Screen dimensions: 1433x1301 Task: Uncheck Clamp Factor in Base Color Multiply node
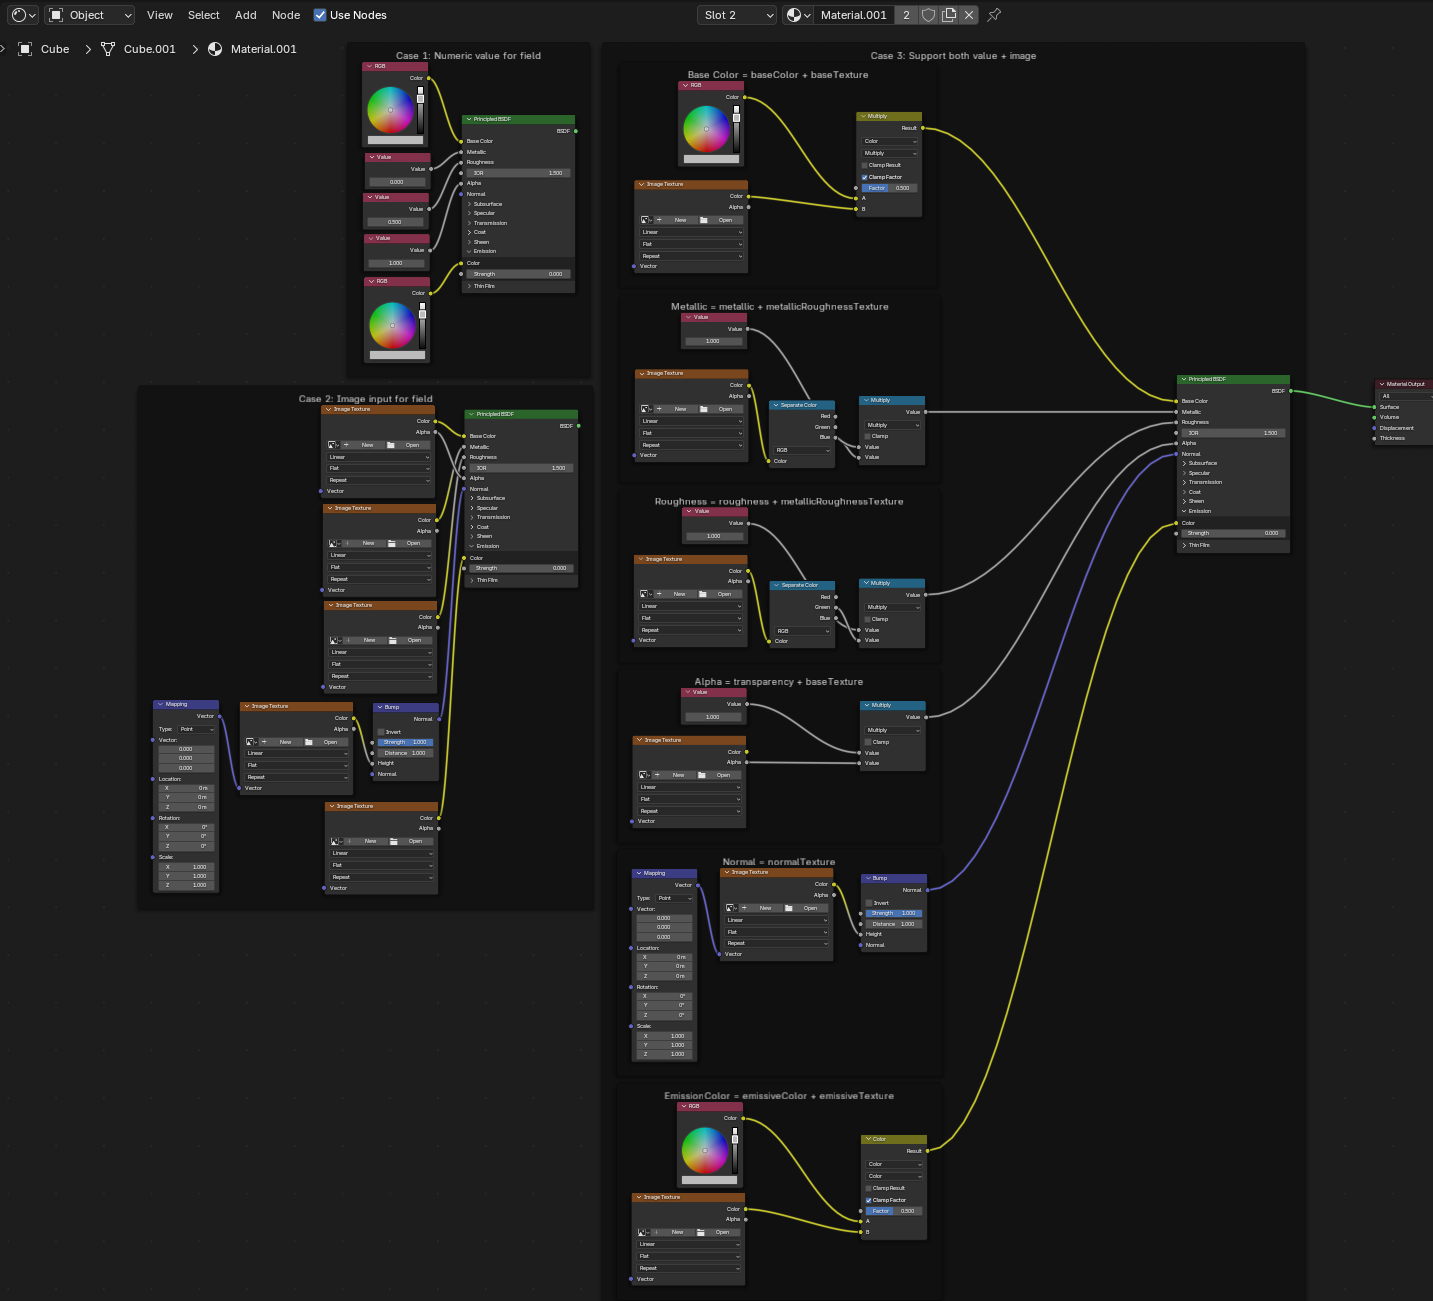pos(865,177)
